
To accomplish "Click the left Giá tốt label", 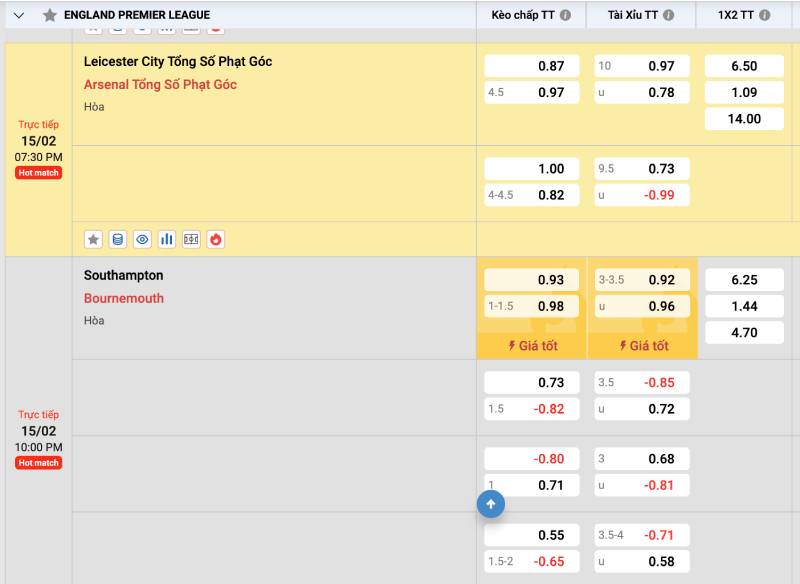I will [532, 346].
